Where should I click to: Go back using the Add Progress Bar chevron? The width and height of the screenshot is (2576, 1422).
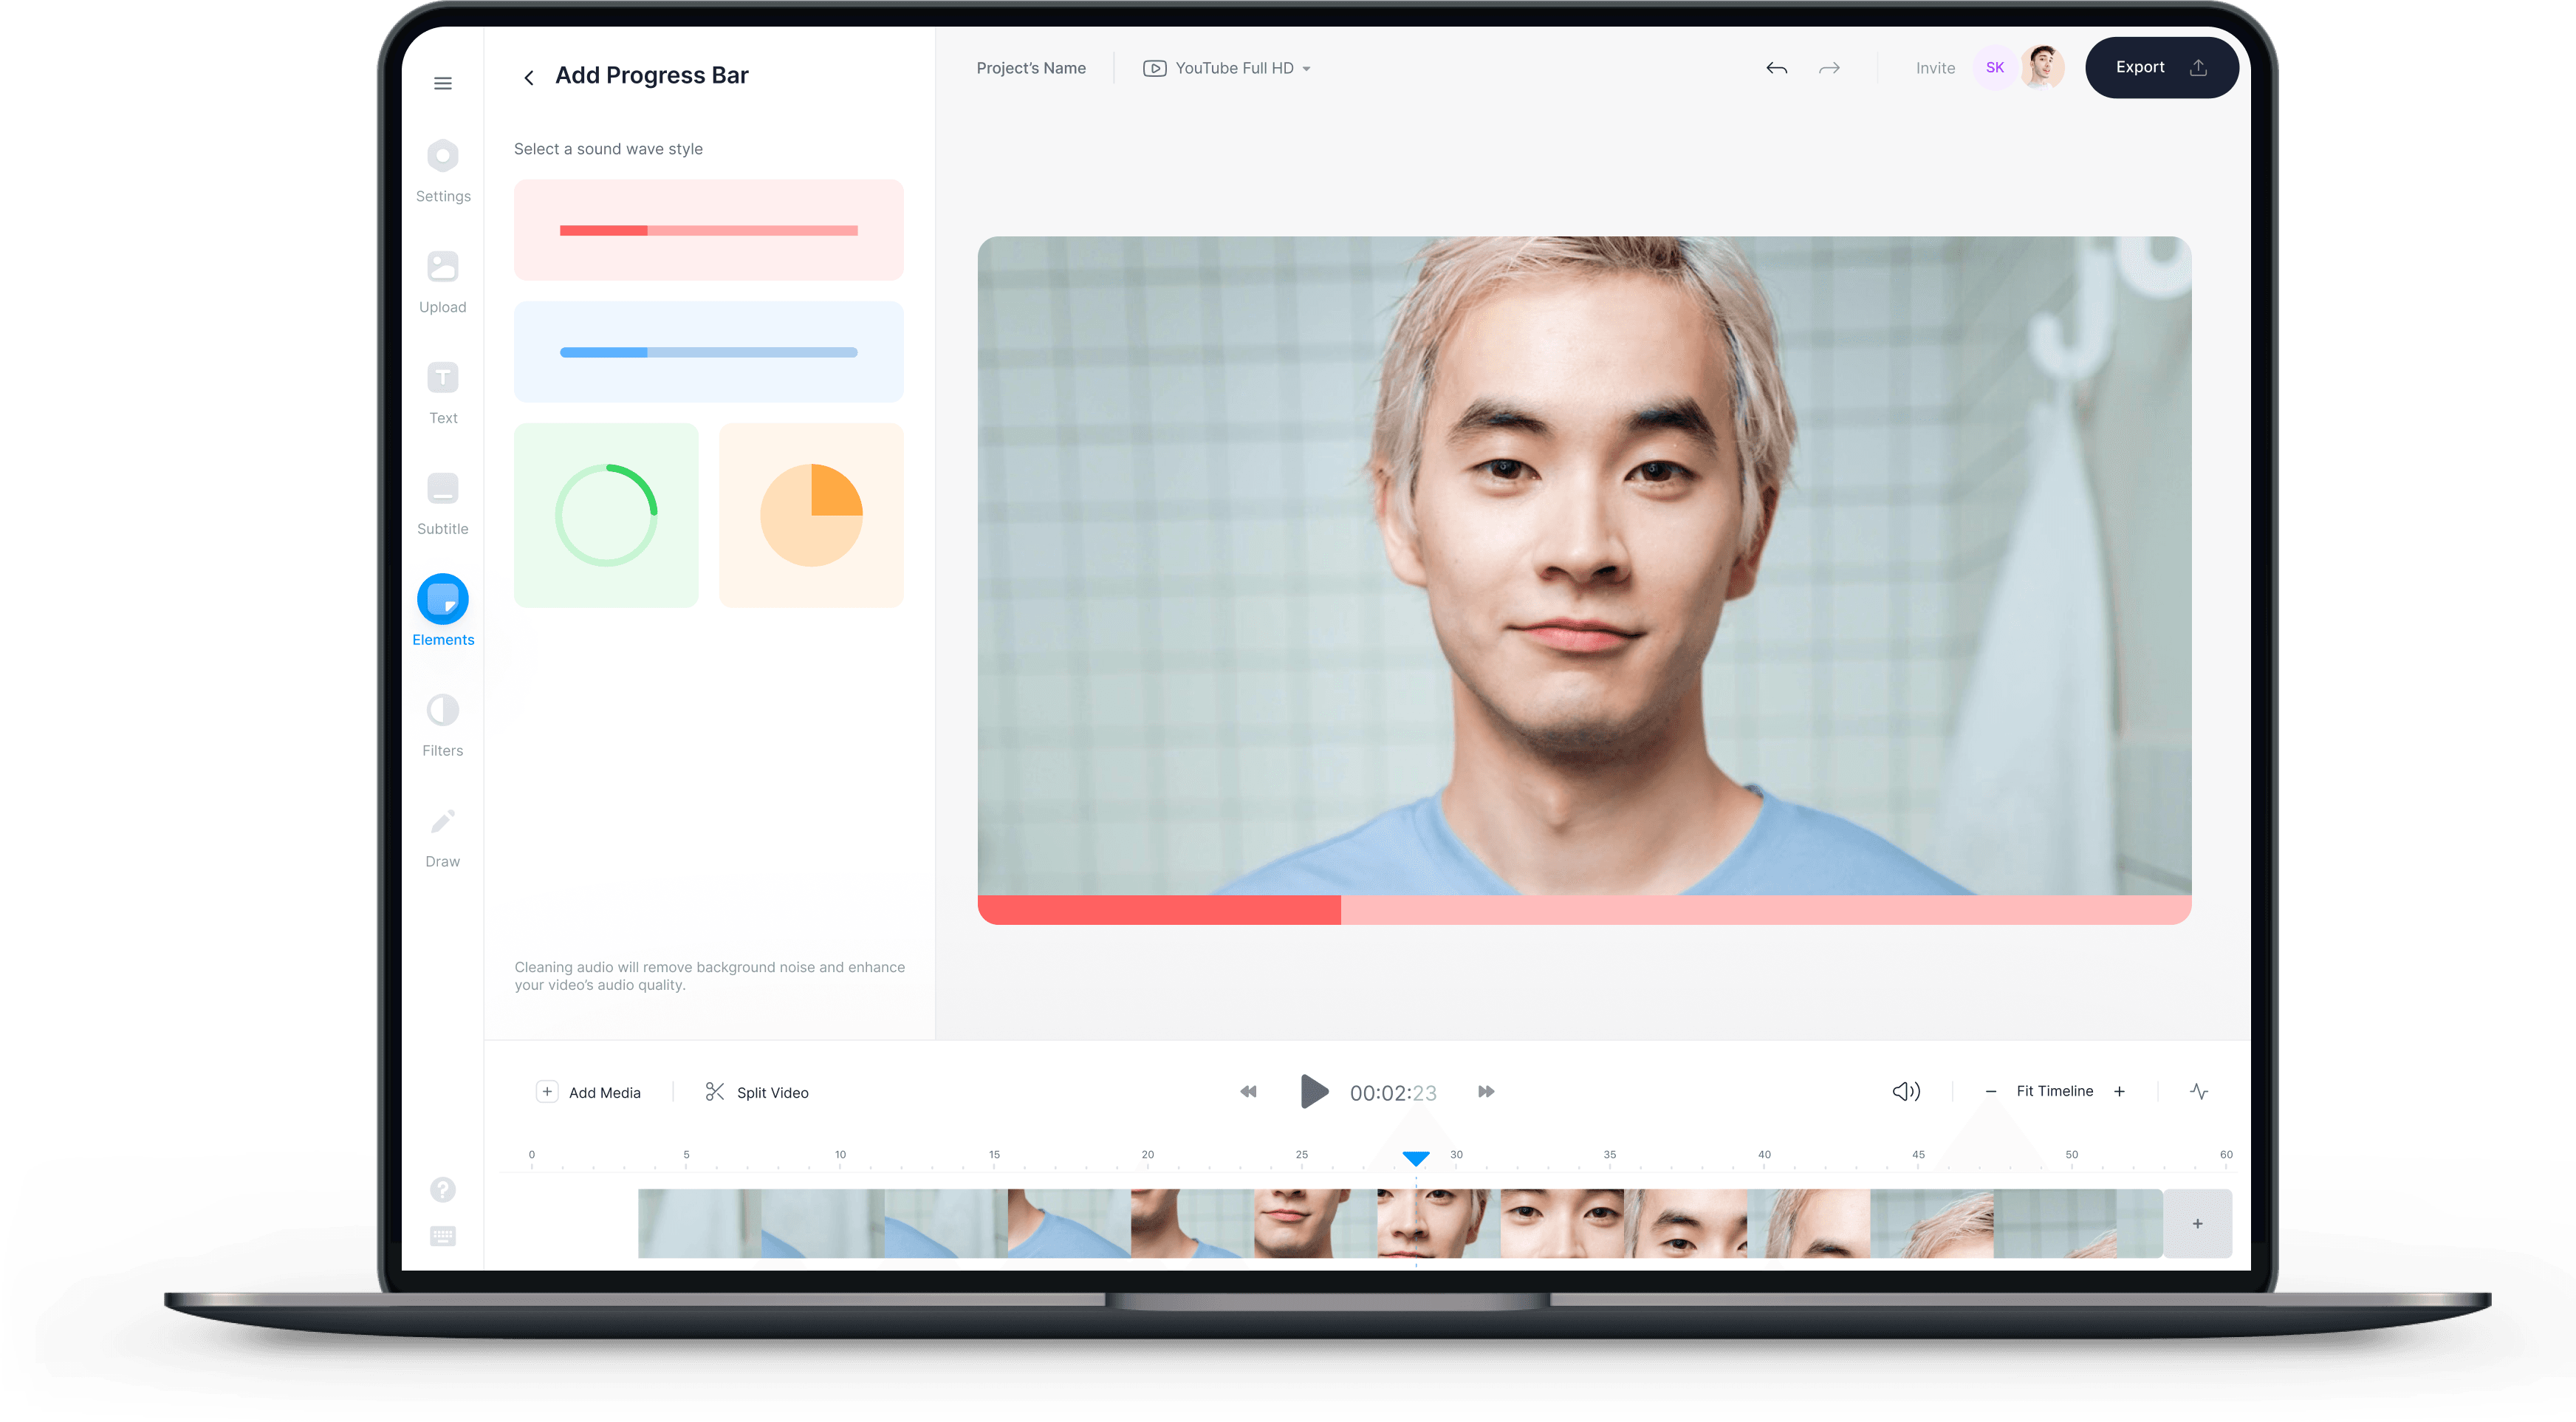[529, 76]
